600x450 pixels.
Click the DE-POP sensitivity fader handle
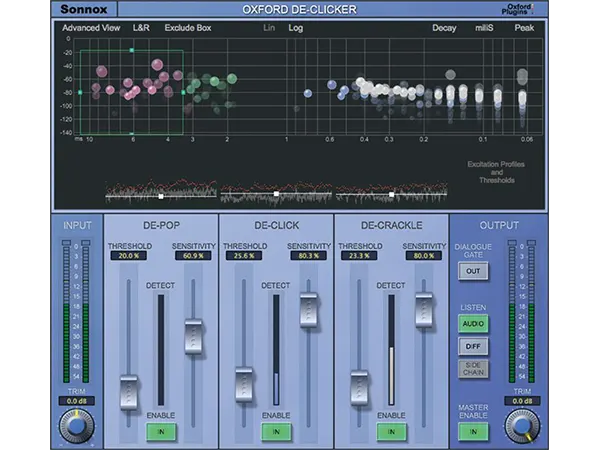[x=193, y=337]
